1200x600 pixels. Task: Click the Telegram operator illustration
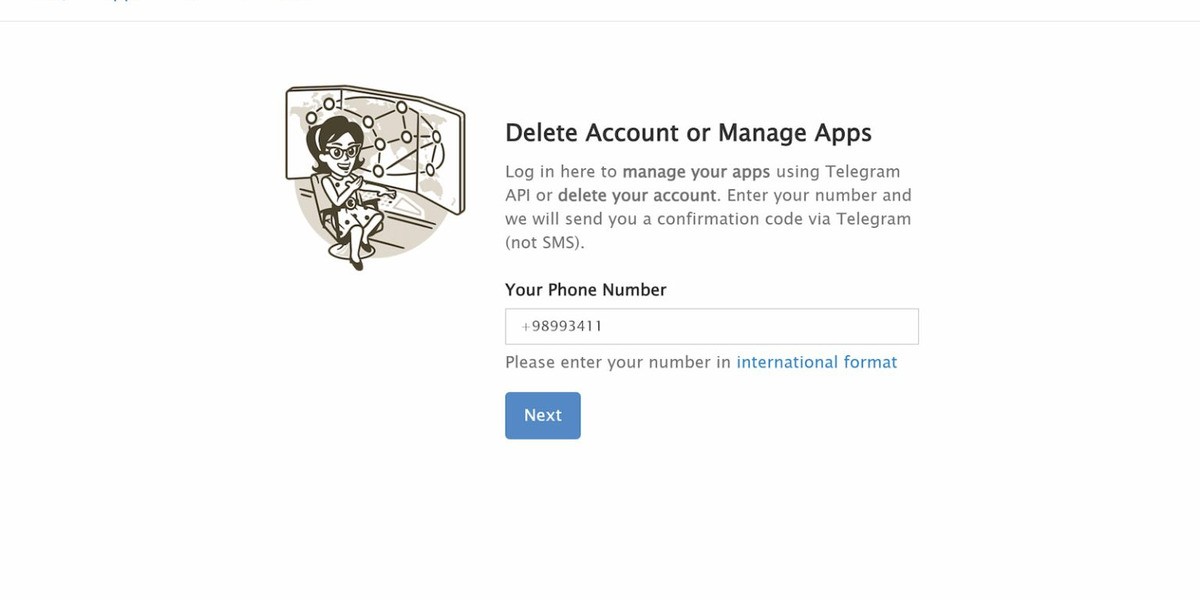[x=375, y=177]
